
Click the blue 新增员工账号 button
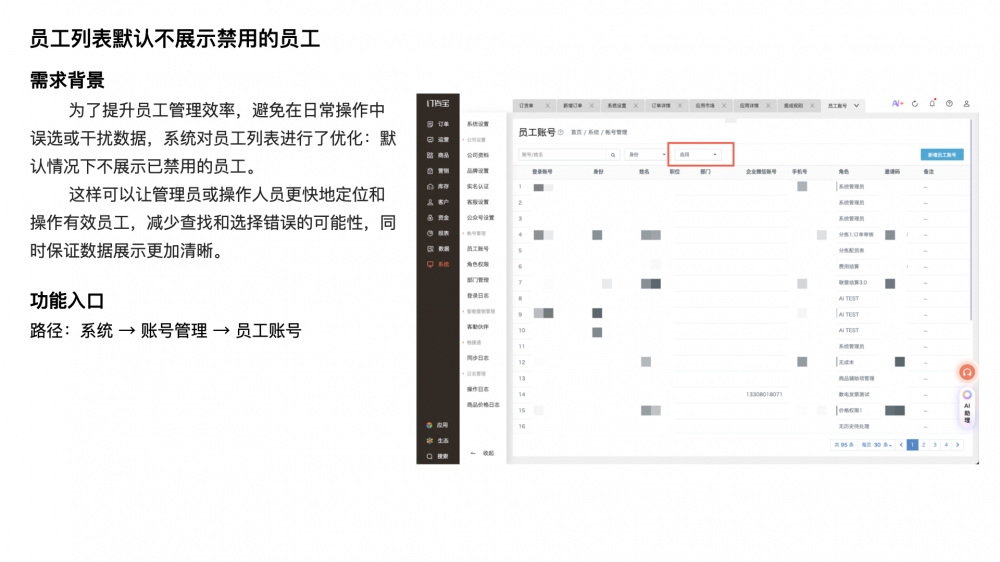tap(942, 155)
